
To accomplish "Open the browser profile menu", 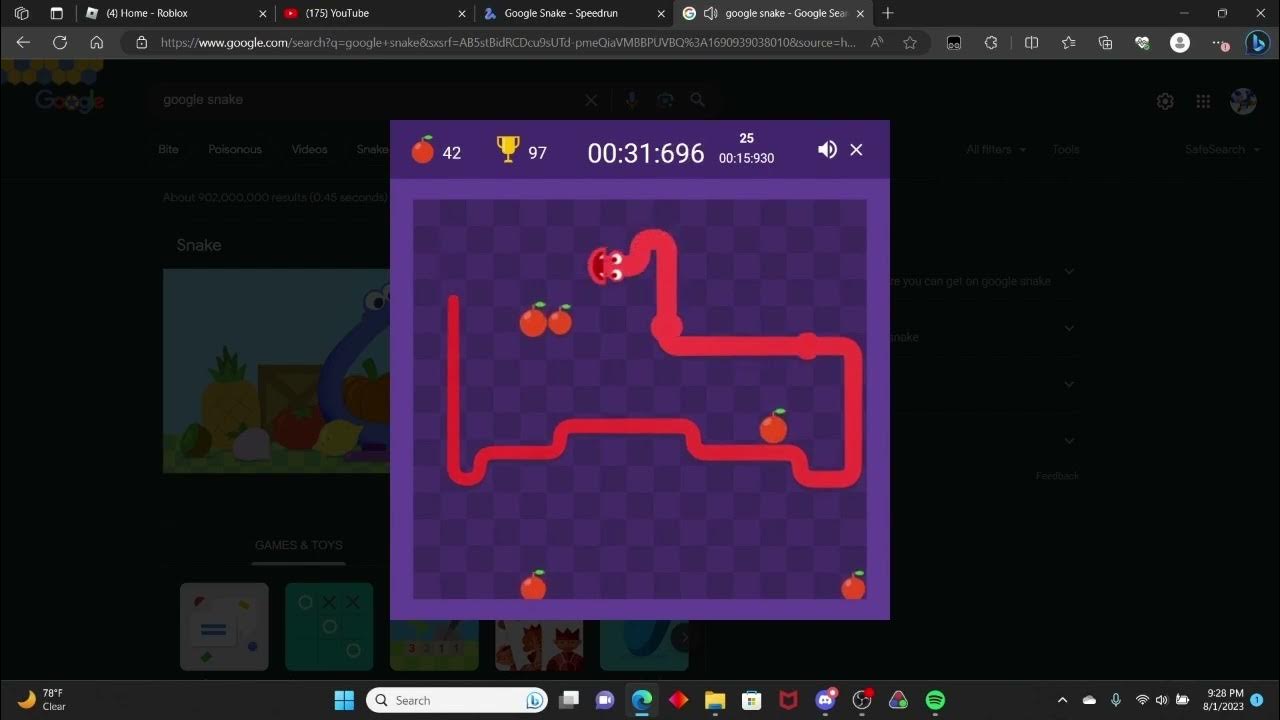I will tap(1180, 43).
